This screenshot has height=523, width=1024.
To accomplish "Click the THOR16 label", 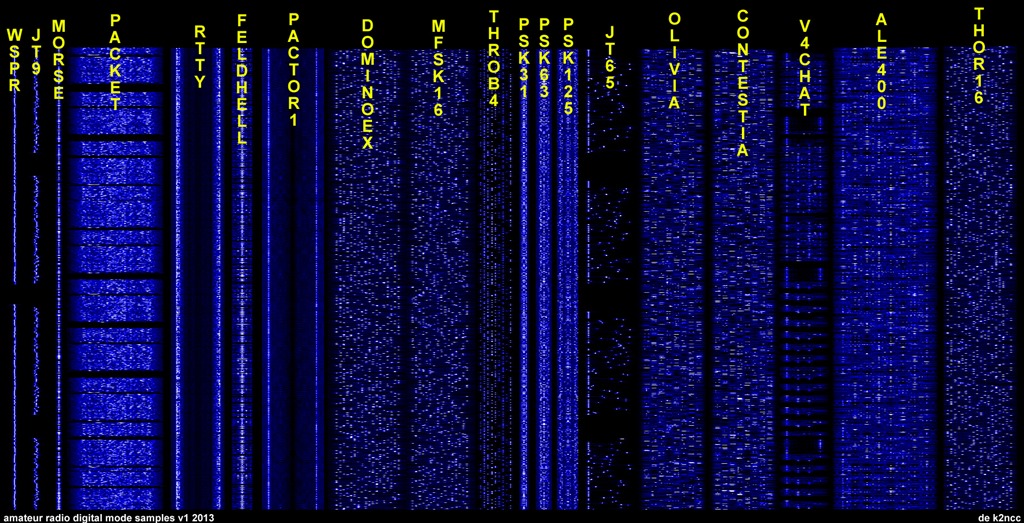I will coord(979,56).
